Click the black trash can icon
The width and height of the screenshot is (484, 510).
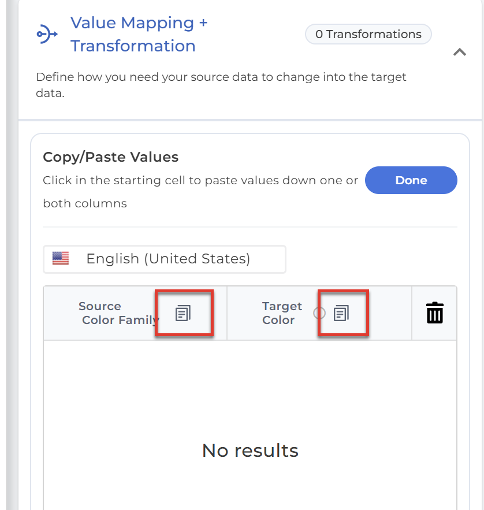(435, 313)
